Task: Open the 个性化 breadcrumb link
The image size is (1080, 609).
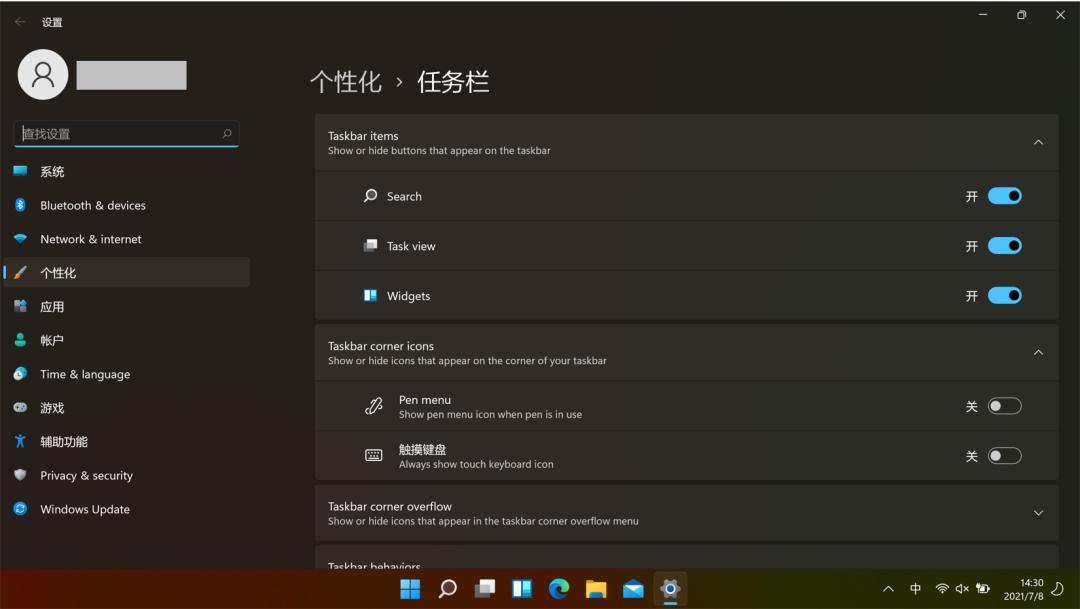Action: pyautogui.click(x=347, y=82)
